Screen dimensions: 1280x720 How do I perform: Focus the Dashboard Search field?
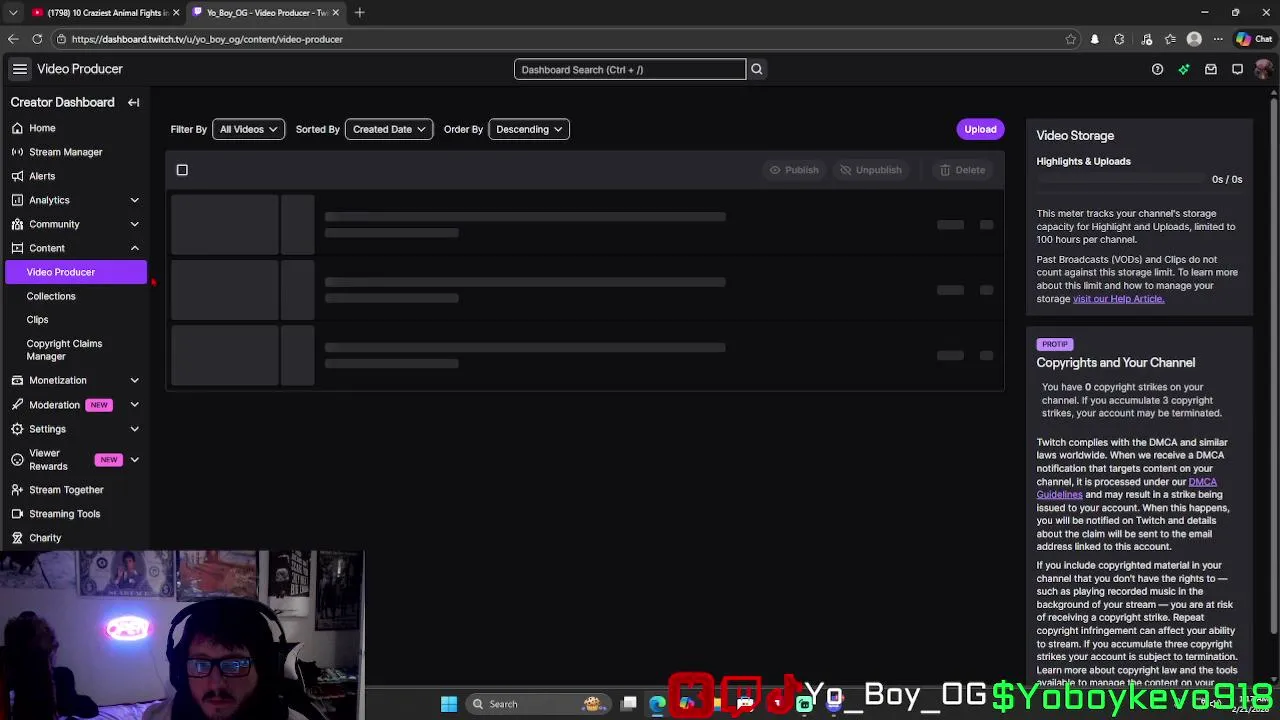click(x=630, y=69)
